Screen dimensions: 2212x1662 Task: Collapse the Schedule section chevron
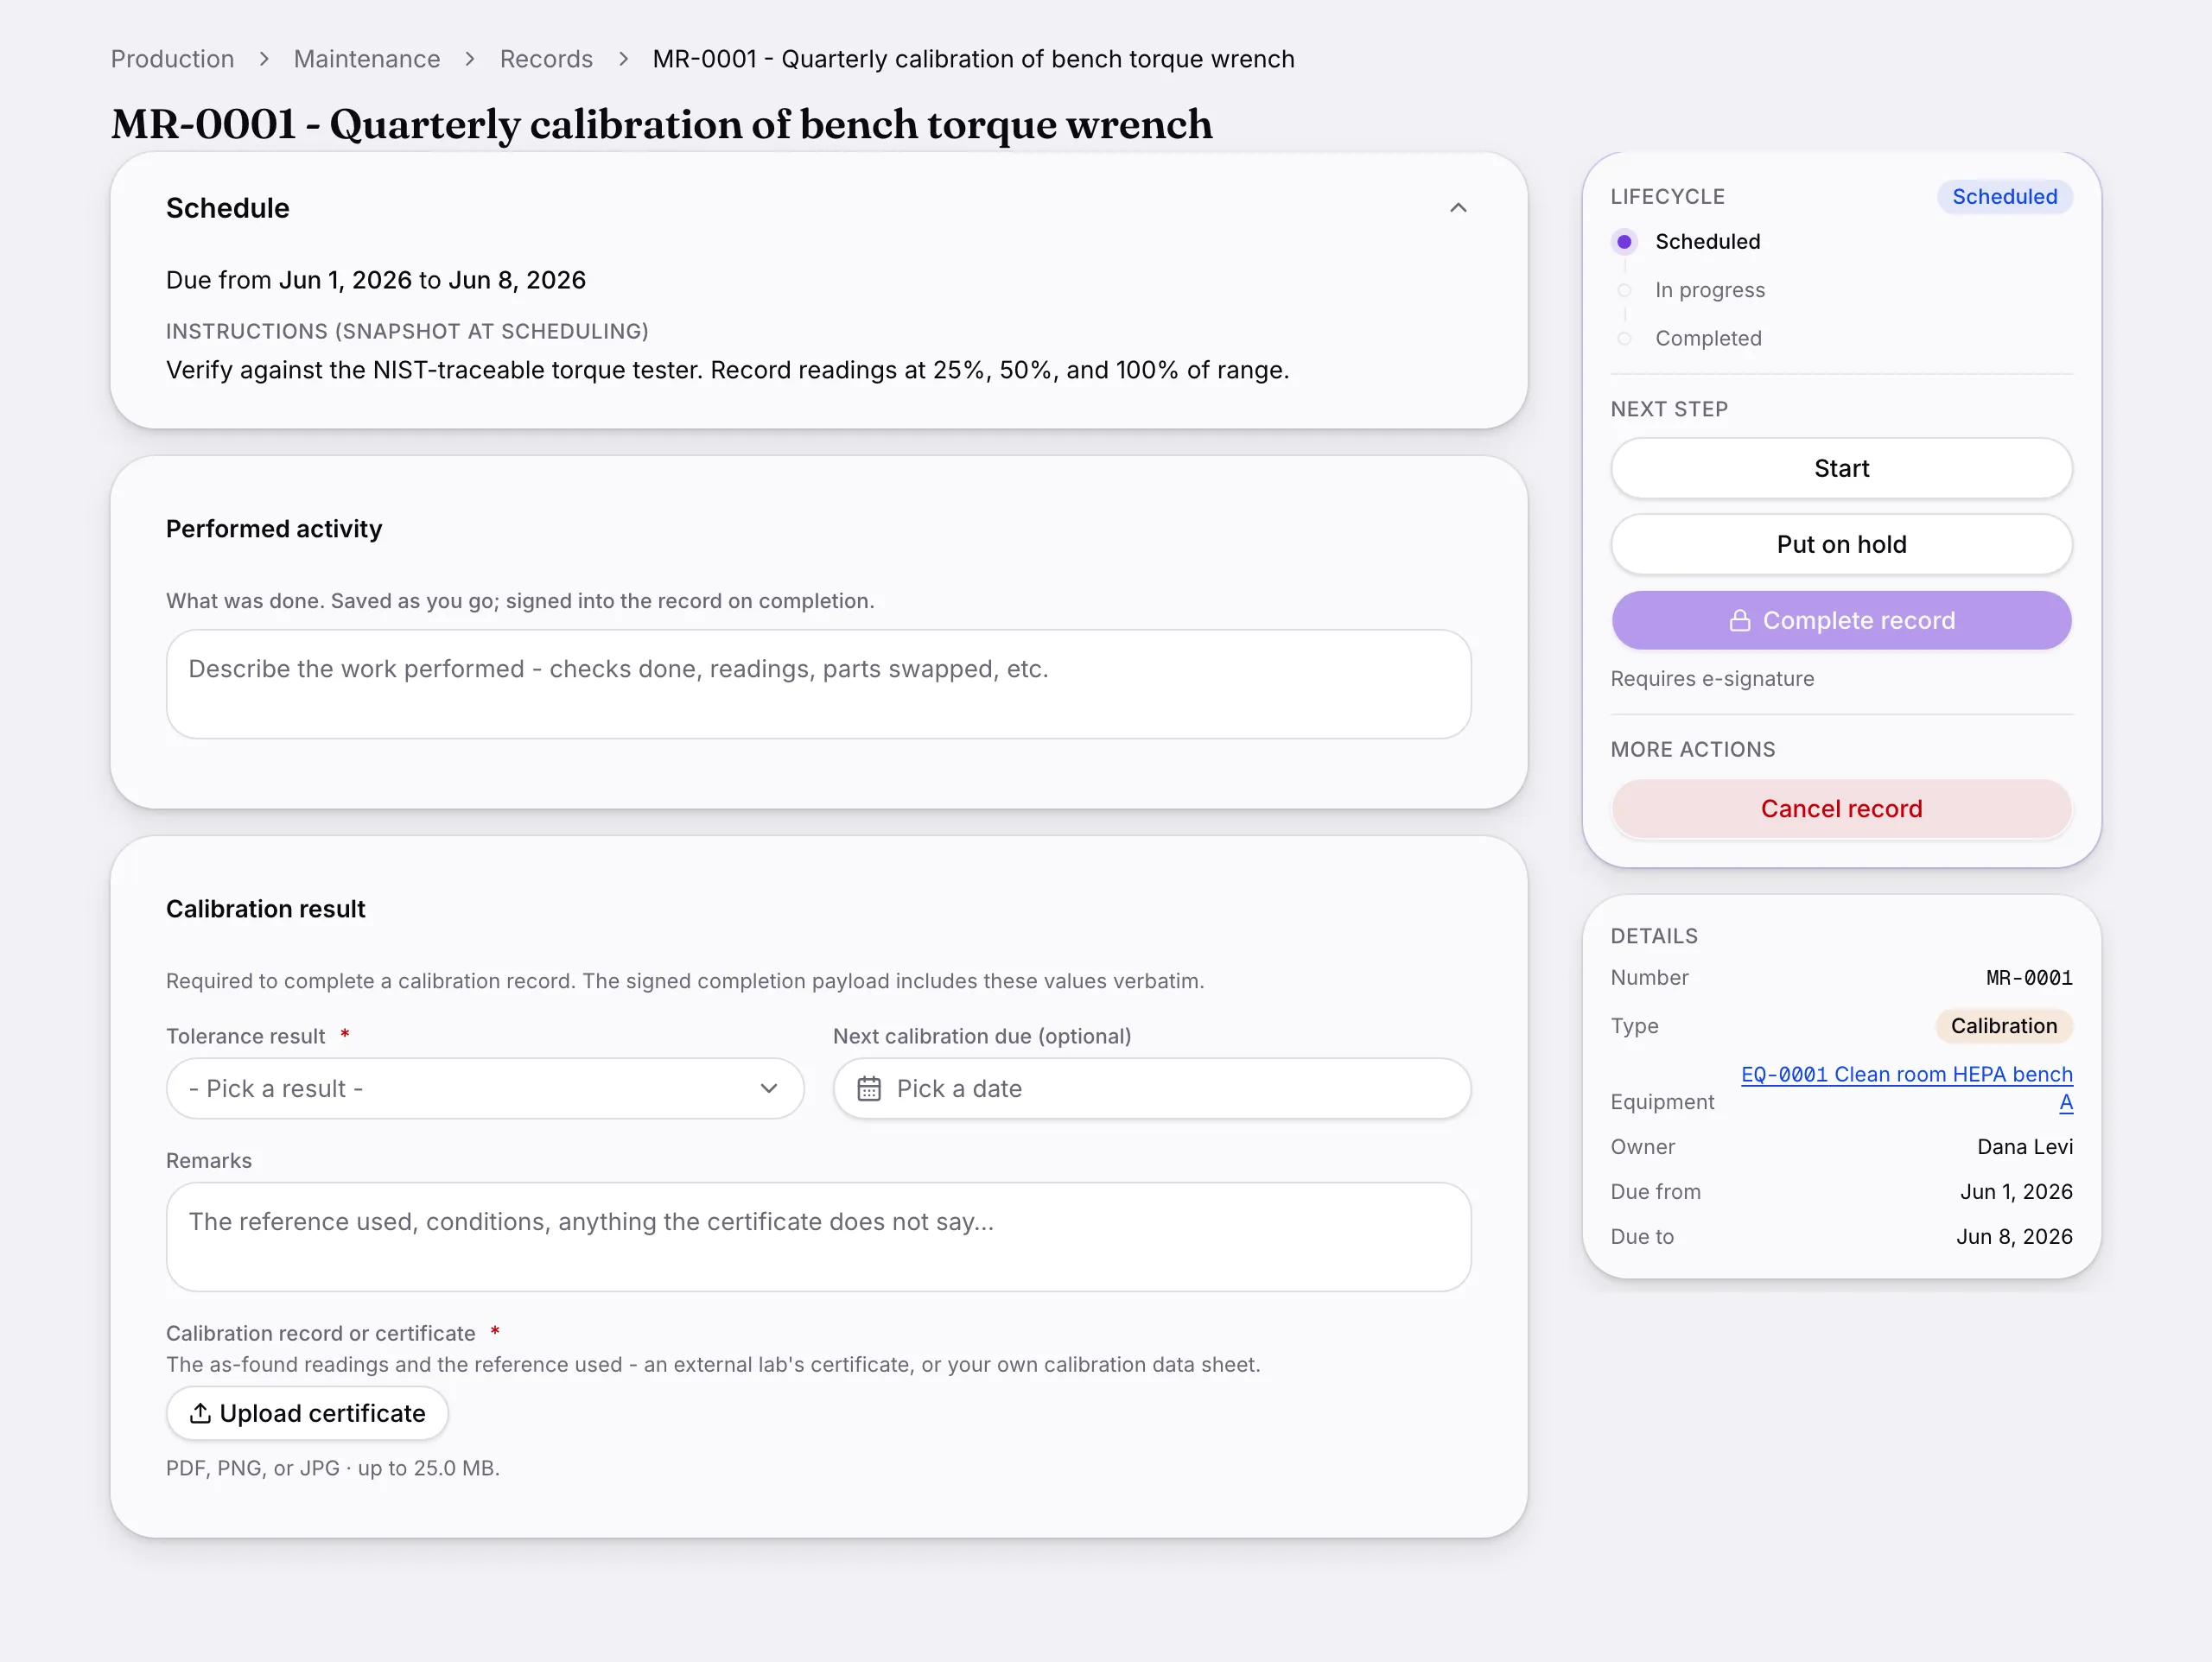point(1458,208)
